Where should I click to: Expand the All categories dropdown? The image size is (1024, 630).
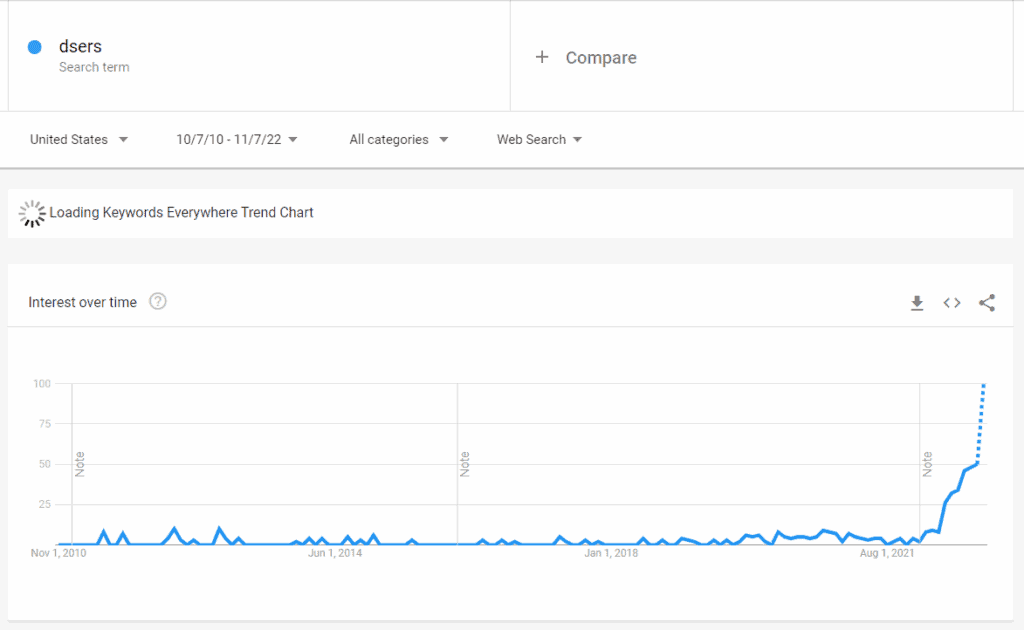pyautogui.click(x=399, y=140)
